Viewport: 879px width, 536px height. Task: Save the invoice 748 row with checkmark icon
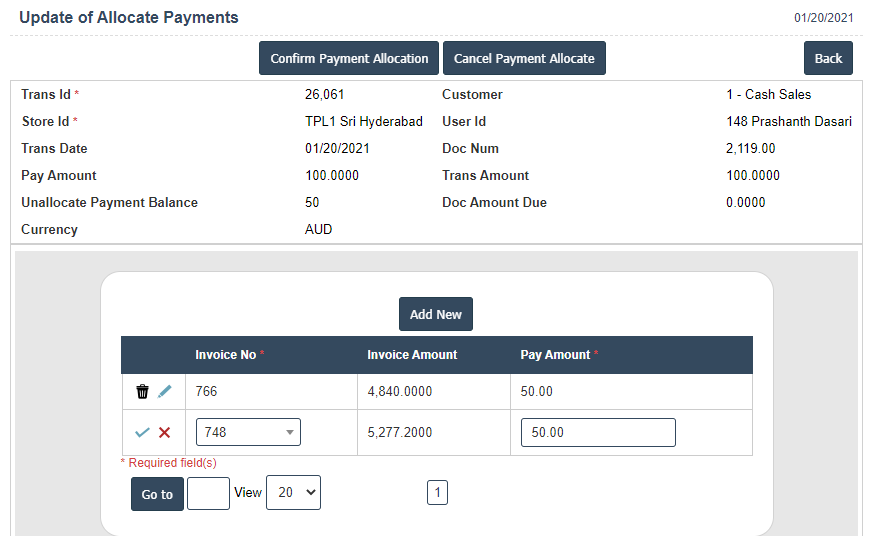pos(142,433)
